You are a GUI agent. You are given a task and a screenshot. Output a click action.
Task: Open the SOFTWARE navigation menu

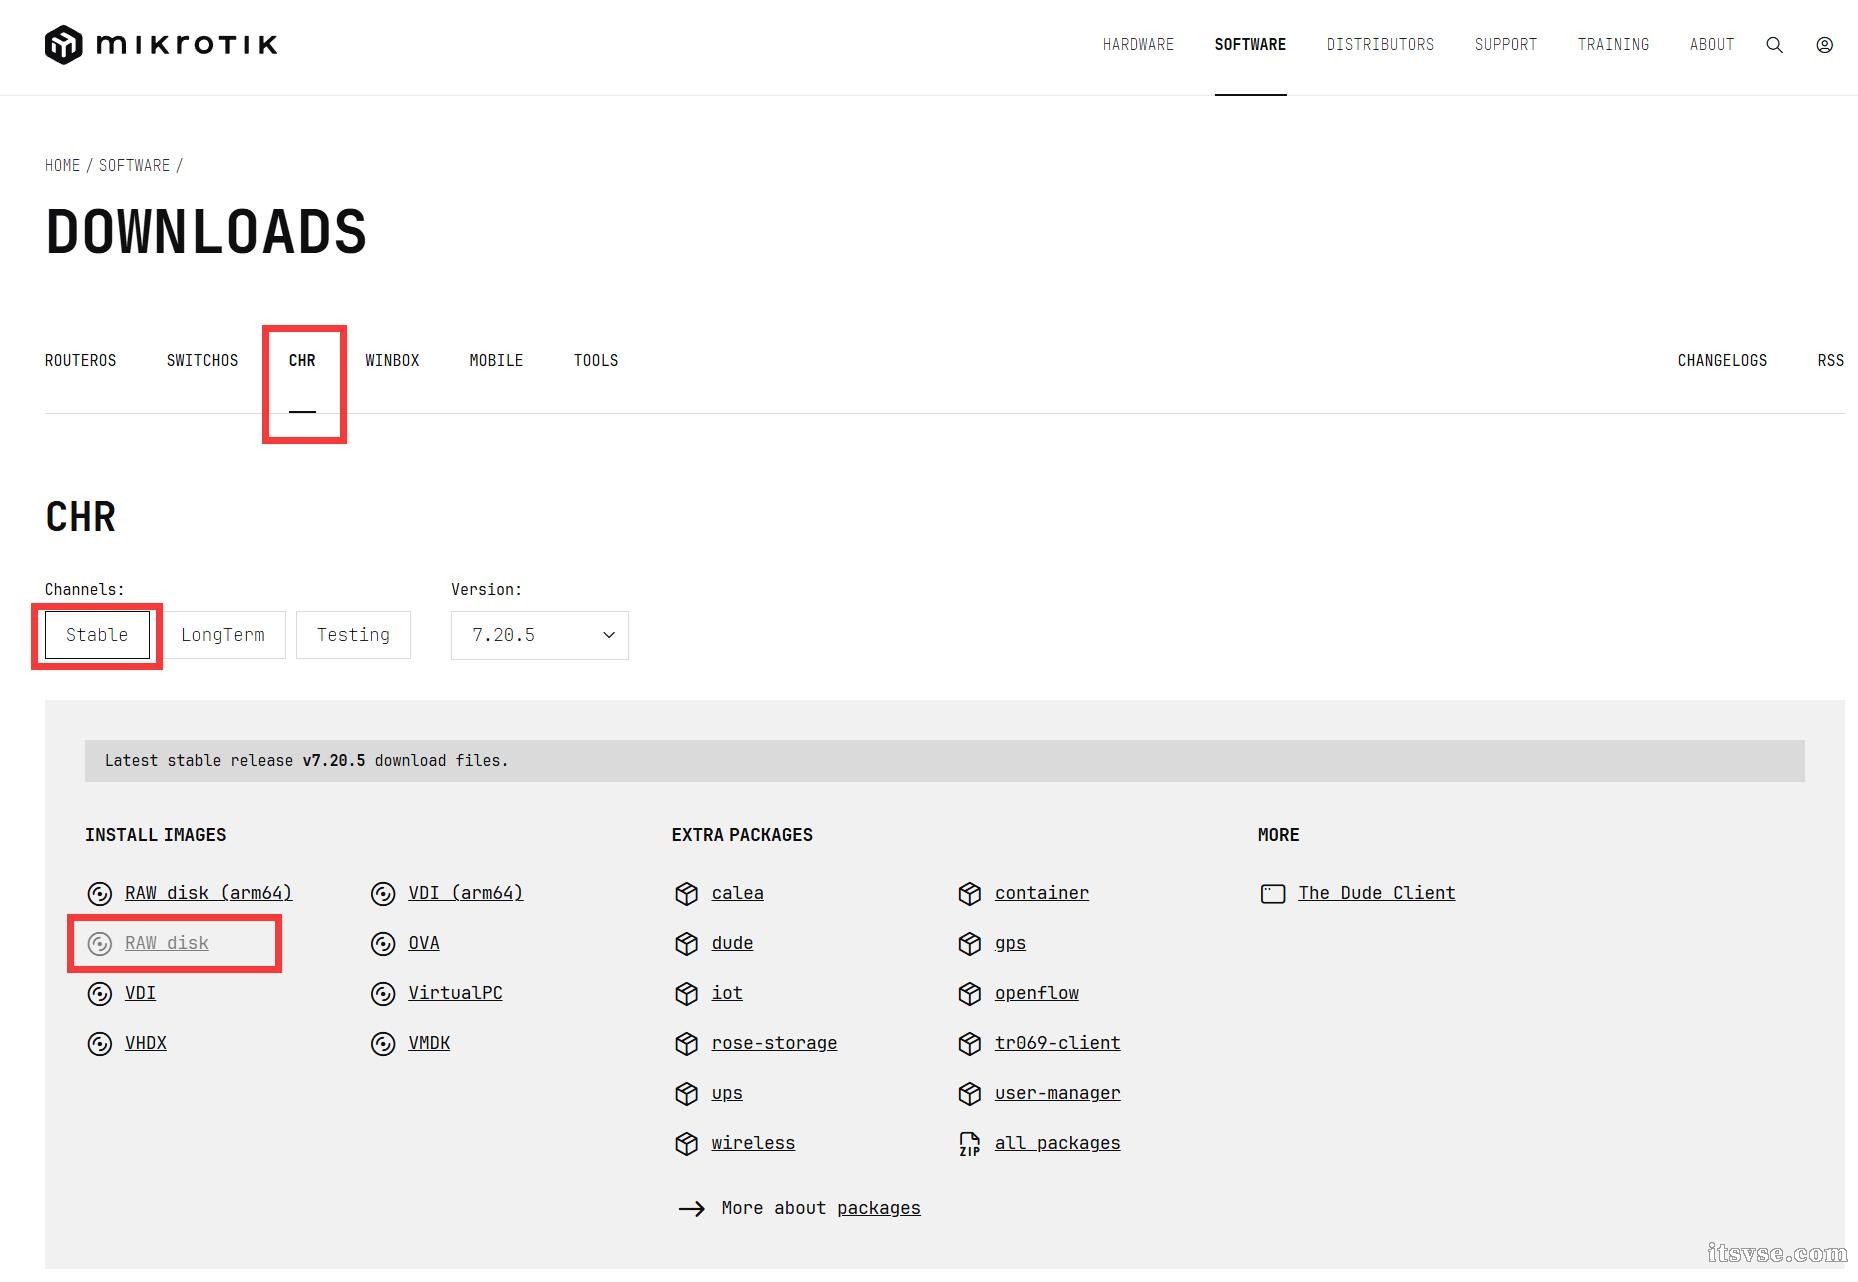click(x=1250, y=45)
